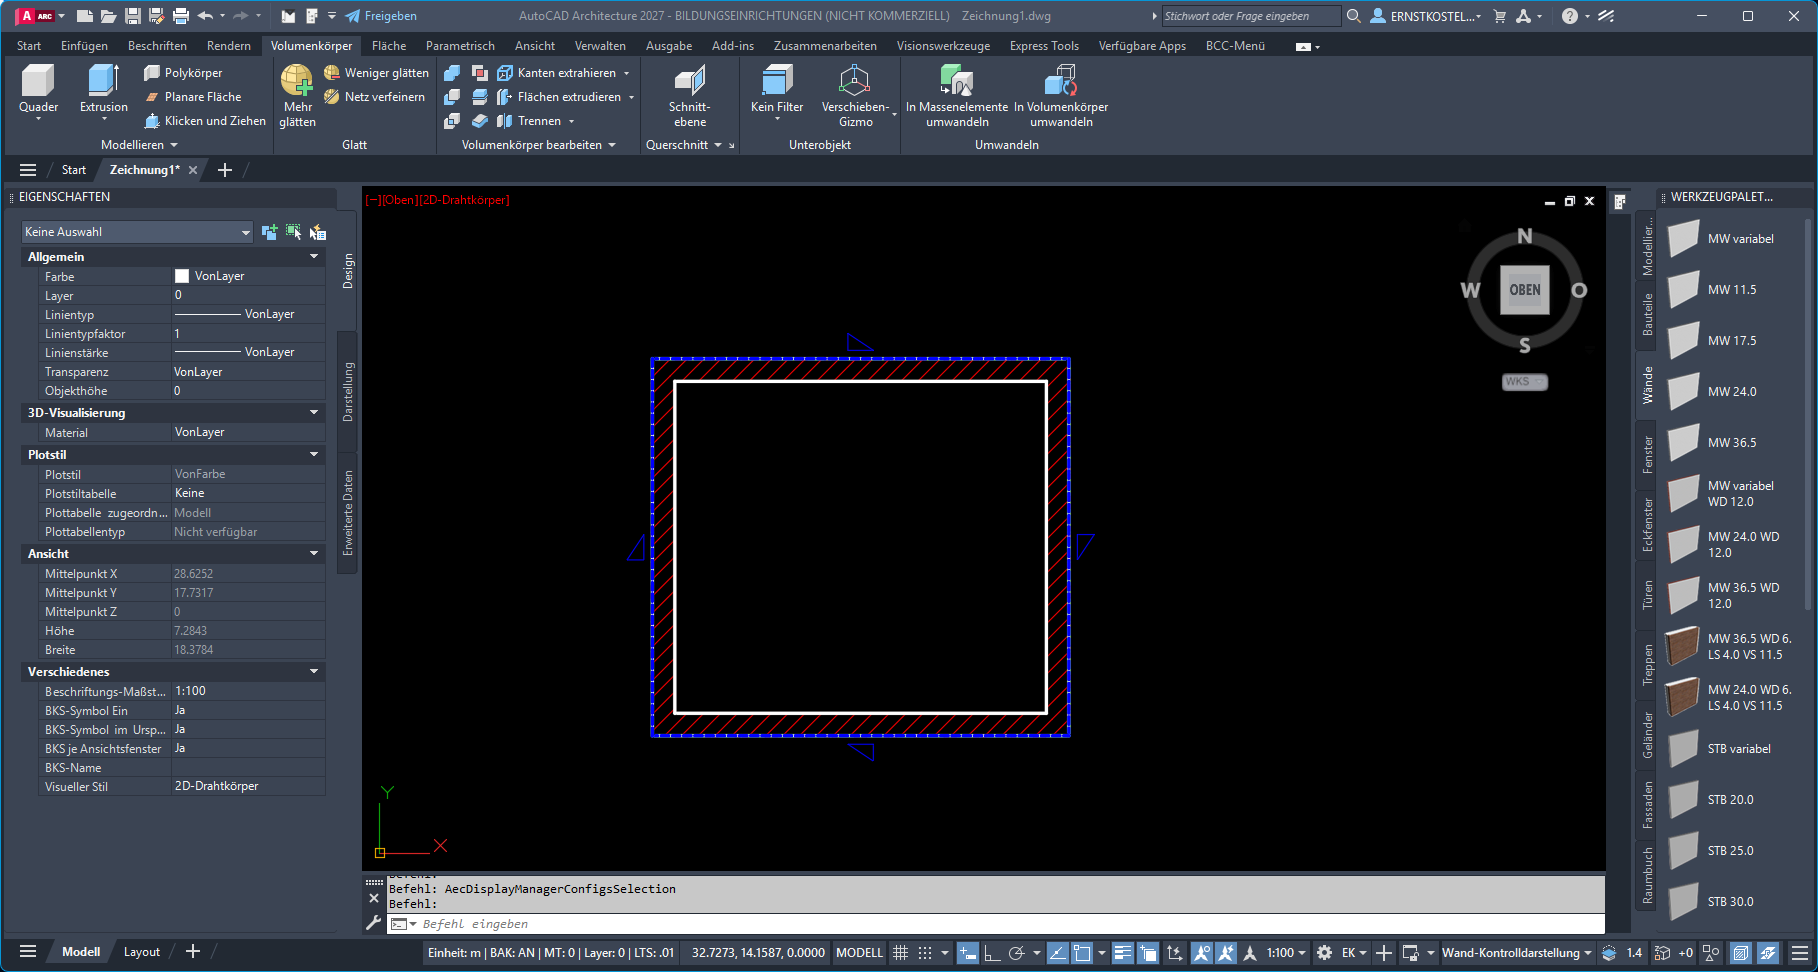
Task: Click the Farbe VonLayer color swatch
Action: point(182,276)
